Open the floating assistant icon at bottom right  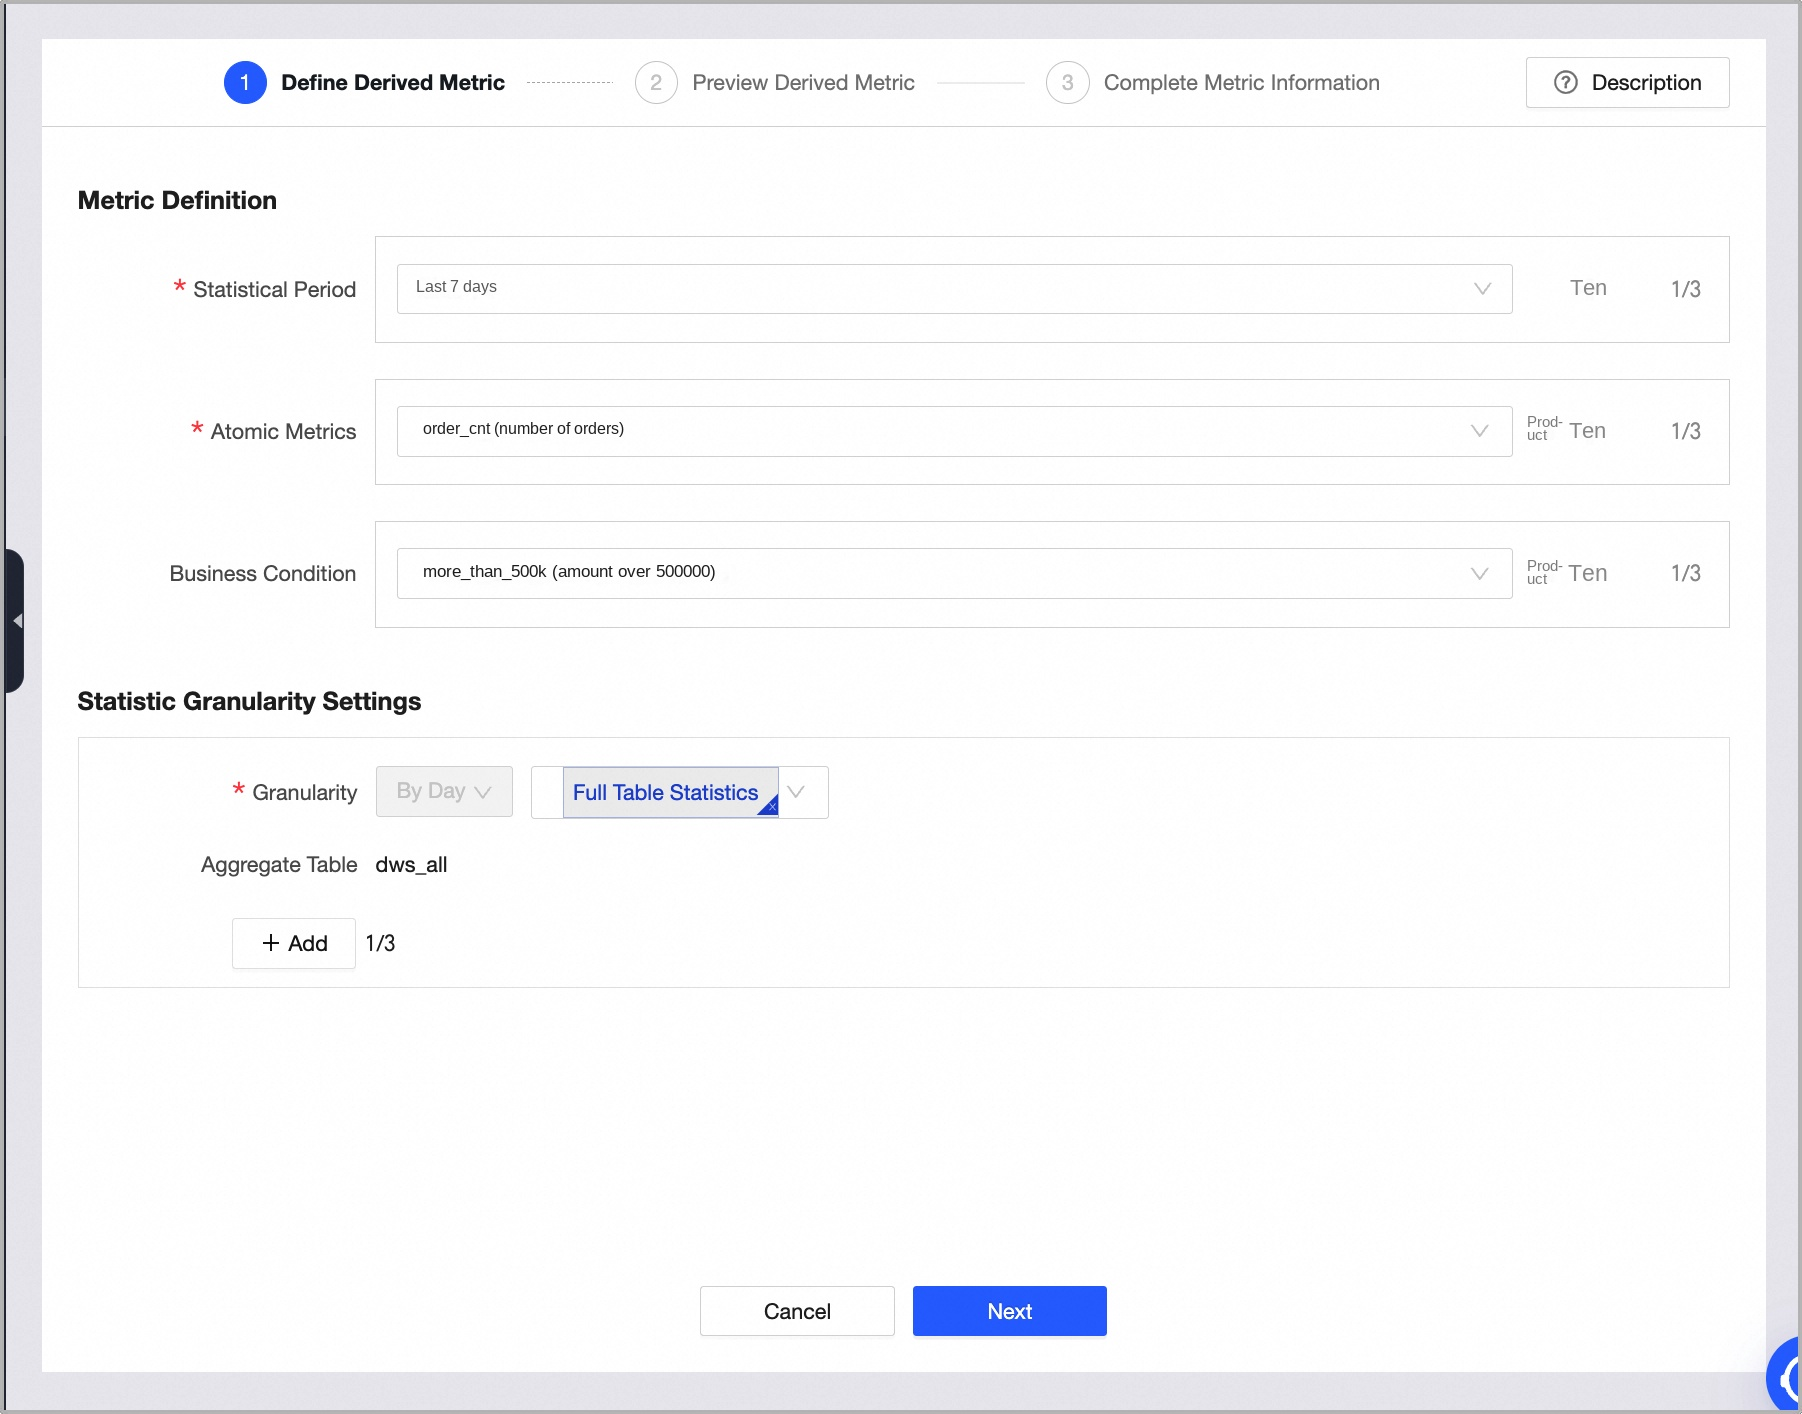tap(1784, 1378)
